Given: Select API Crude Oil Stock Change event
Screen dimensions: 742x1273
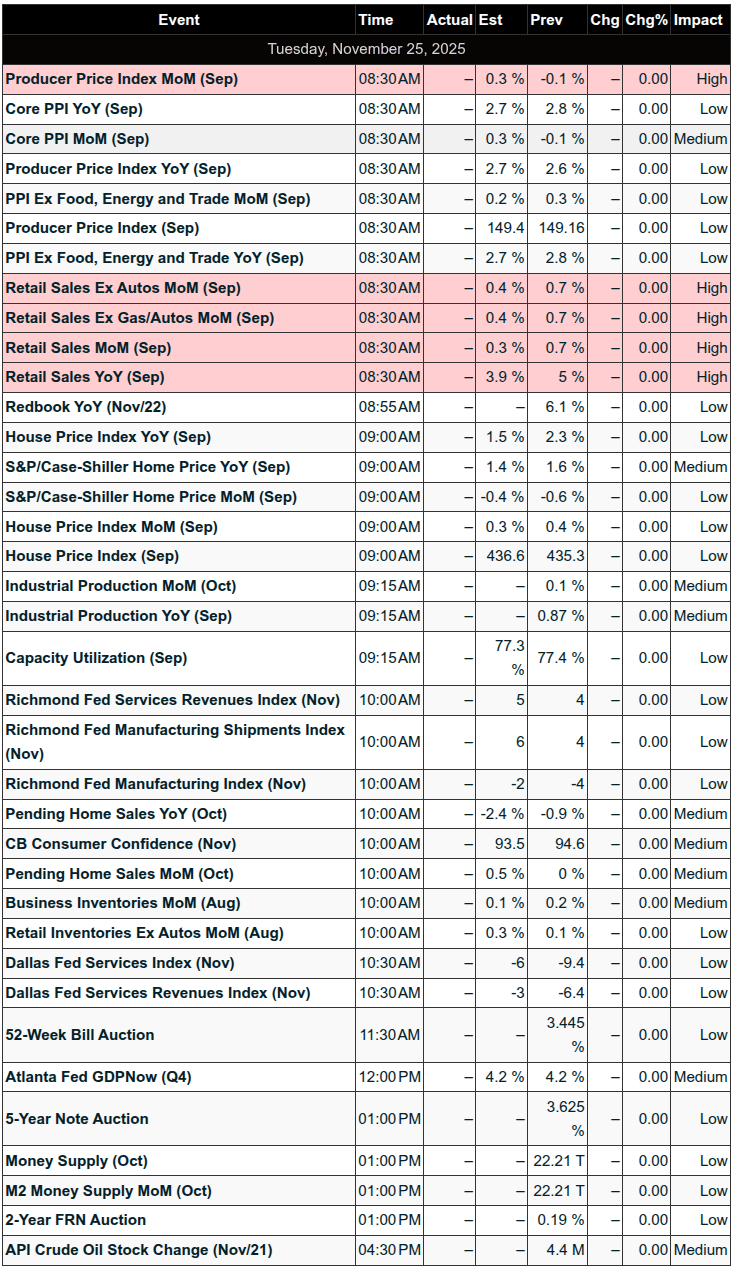Looking at the screenshot, I should tap(139, 1250).
